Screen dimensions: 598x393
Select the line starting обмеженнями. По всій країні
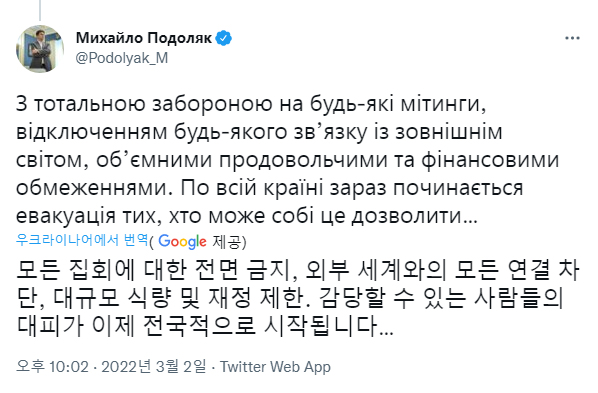tap(269, 188)
